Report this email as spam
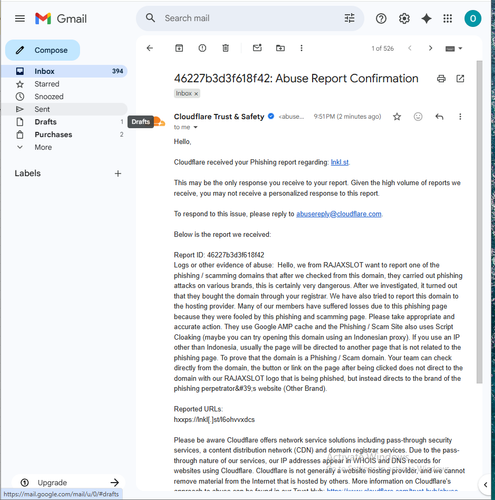Screen dimensions: 495x500 [202, 48]
